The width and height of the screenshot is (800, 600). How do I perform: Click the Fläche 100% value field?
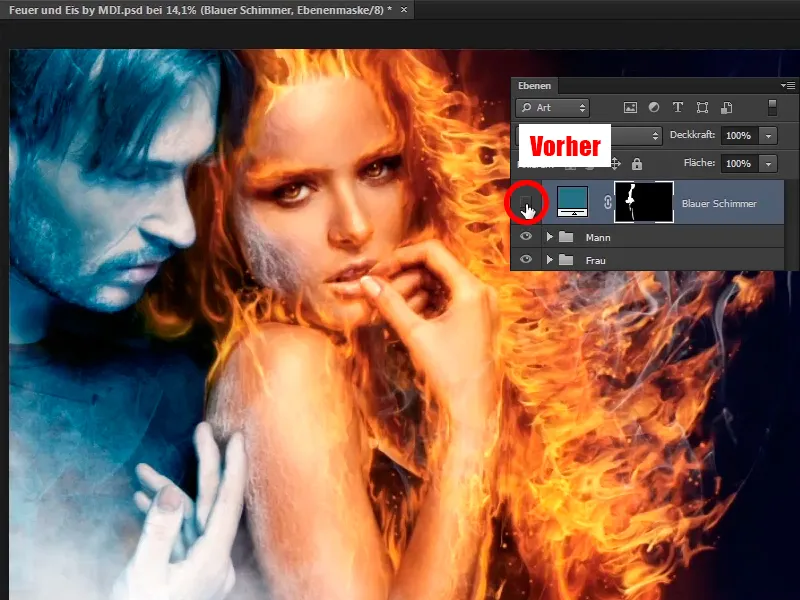tap(739, 164)
